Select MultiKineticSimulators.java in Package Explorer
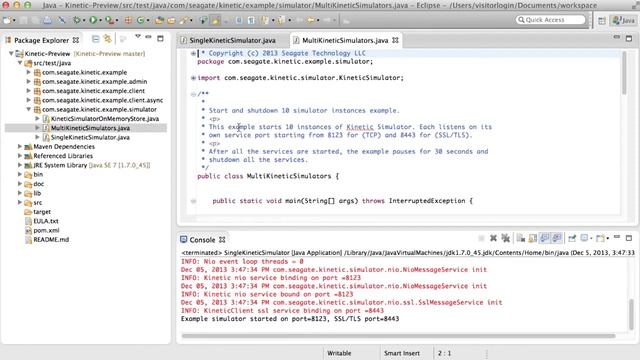 coord(90,128)
